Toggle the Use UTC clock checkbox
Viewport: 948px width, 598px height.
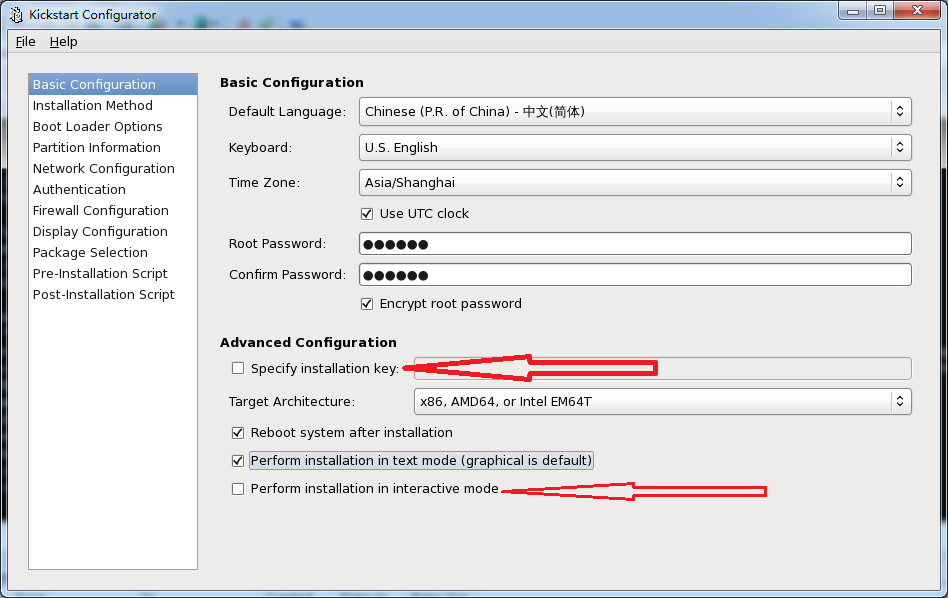(367, 213)
